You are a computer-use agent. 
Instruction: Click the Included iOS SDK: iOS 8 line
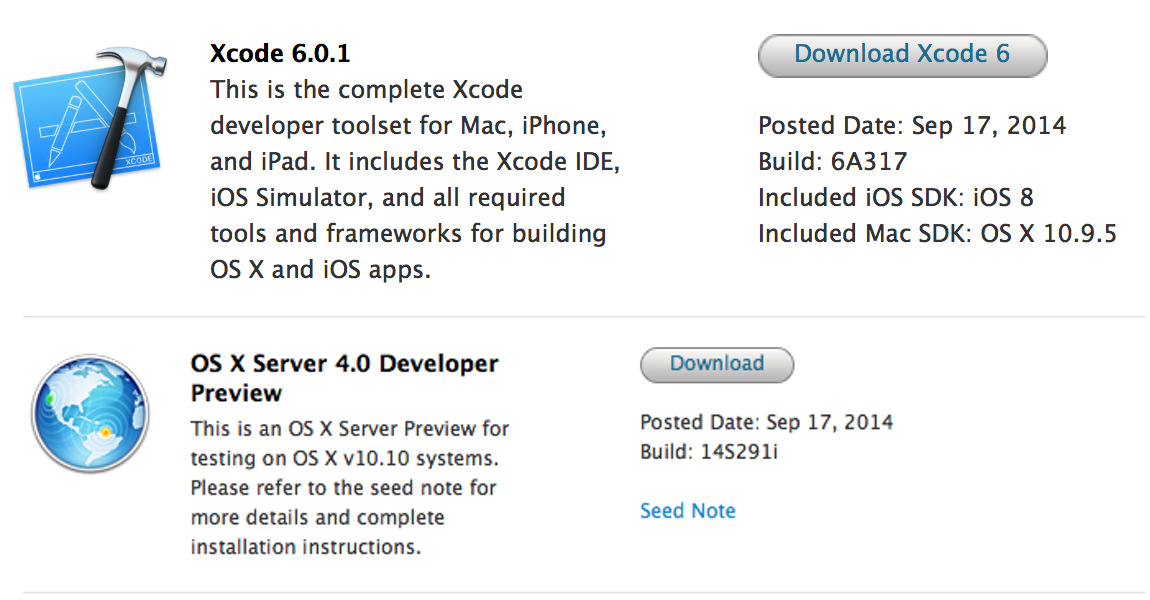point(895,198)
